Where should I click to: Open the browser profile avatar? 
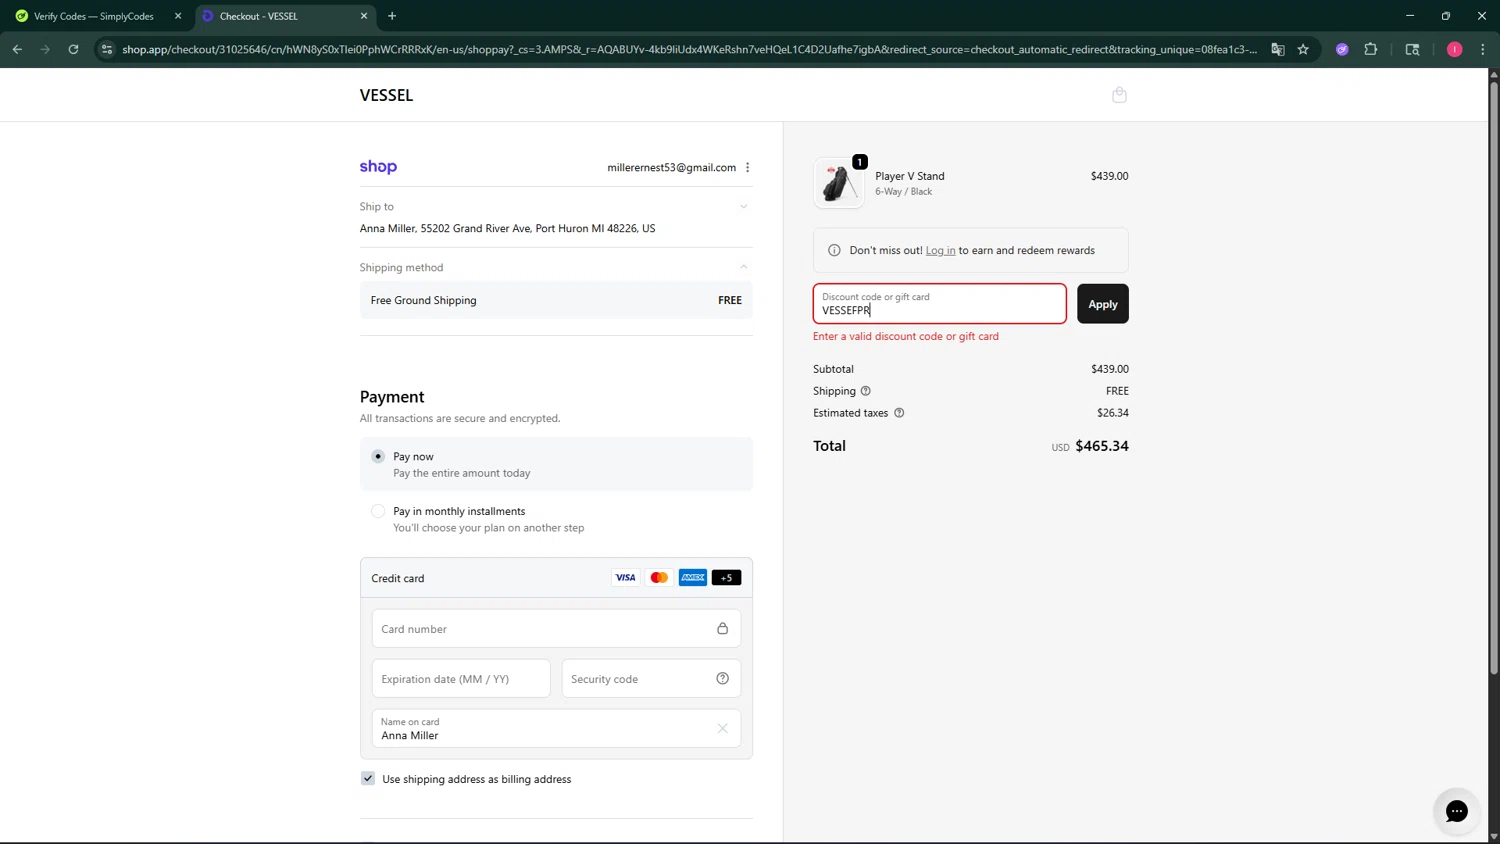click(1454, 49)
